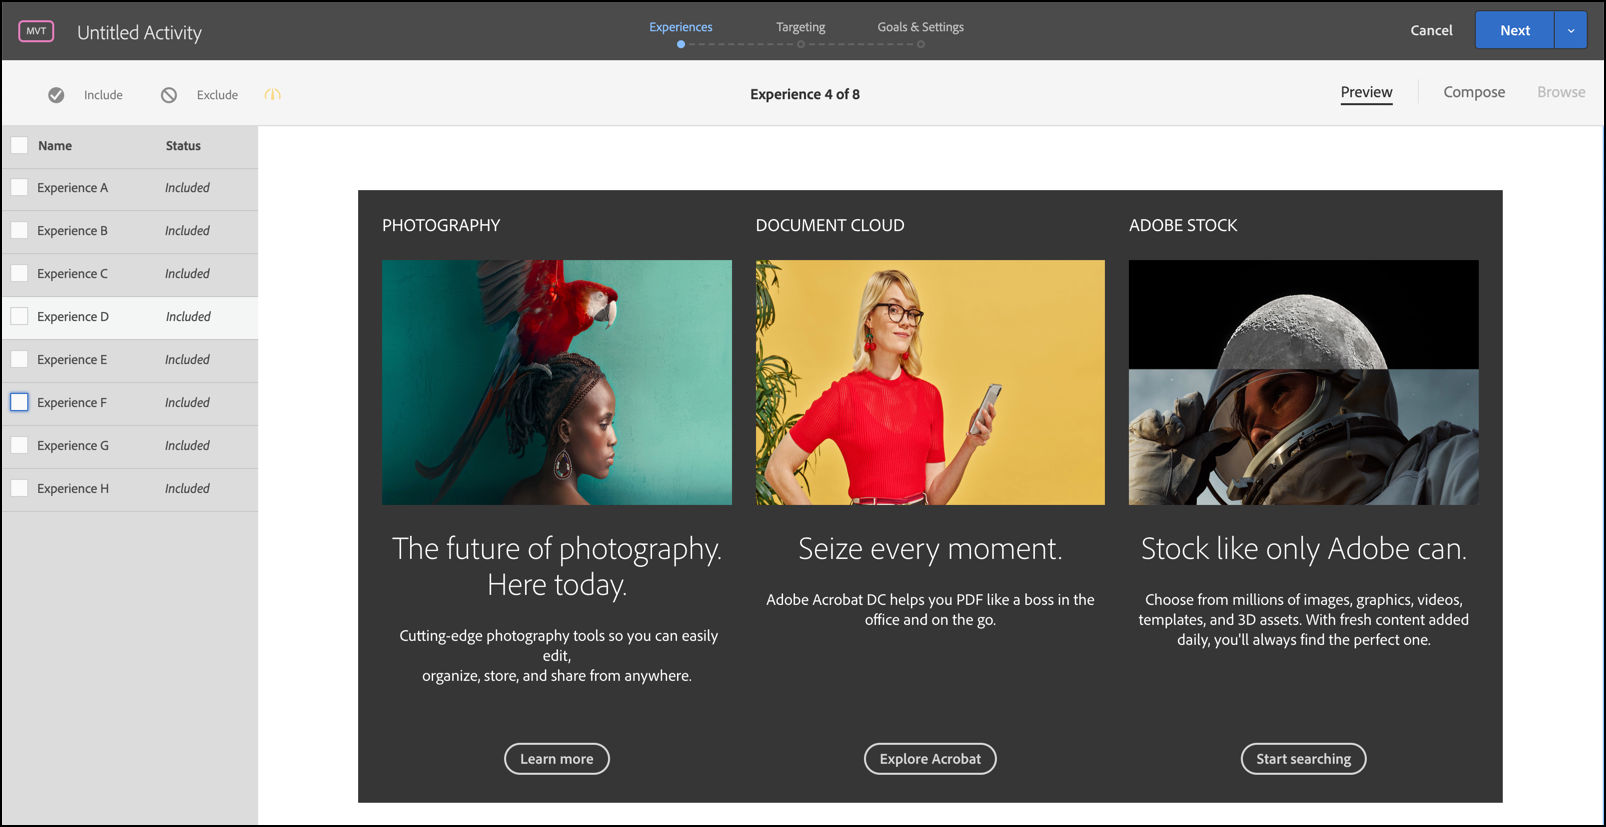Click the Include checkmark icon
Image resolution: width=1606 pixels, height=827 pixels.
pyautogui.click(x=56, y=95)
